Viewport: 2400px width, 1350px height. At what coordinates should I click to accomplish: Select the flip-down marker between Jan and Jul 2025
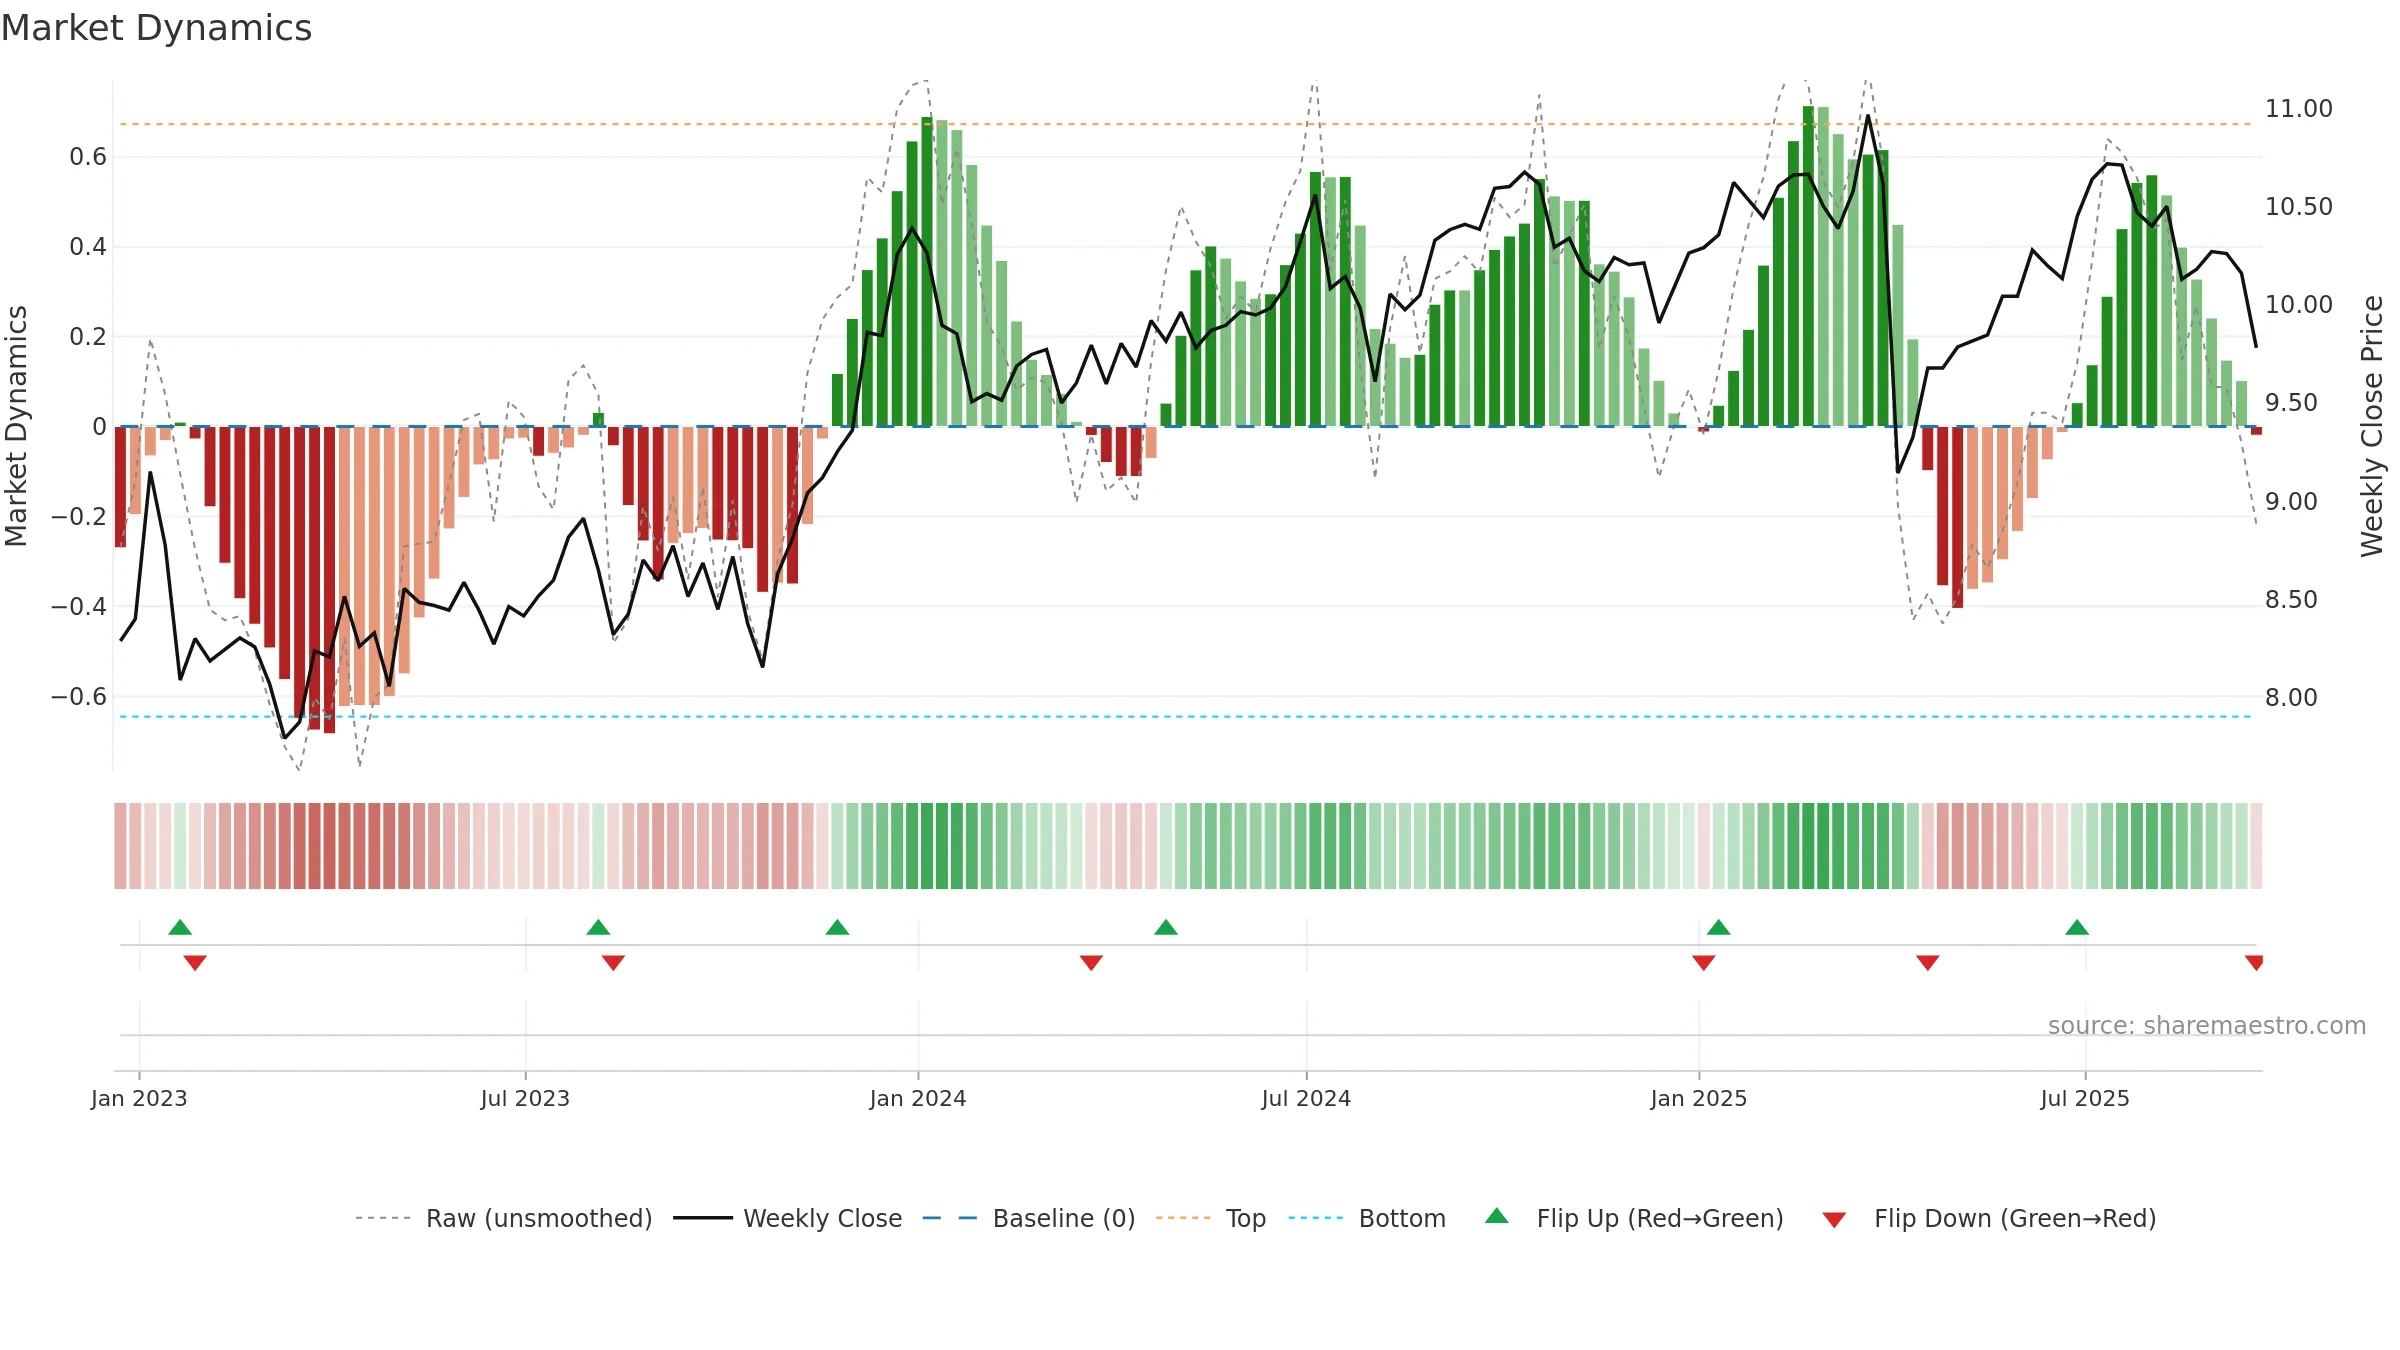pos(1928,962)
